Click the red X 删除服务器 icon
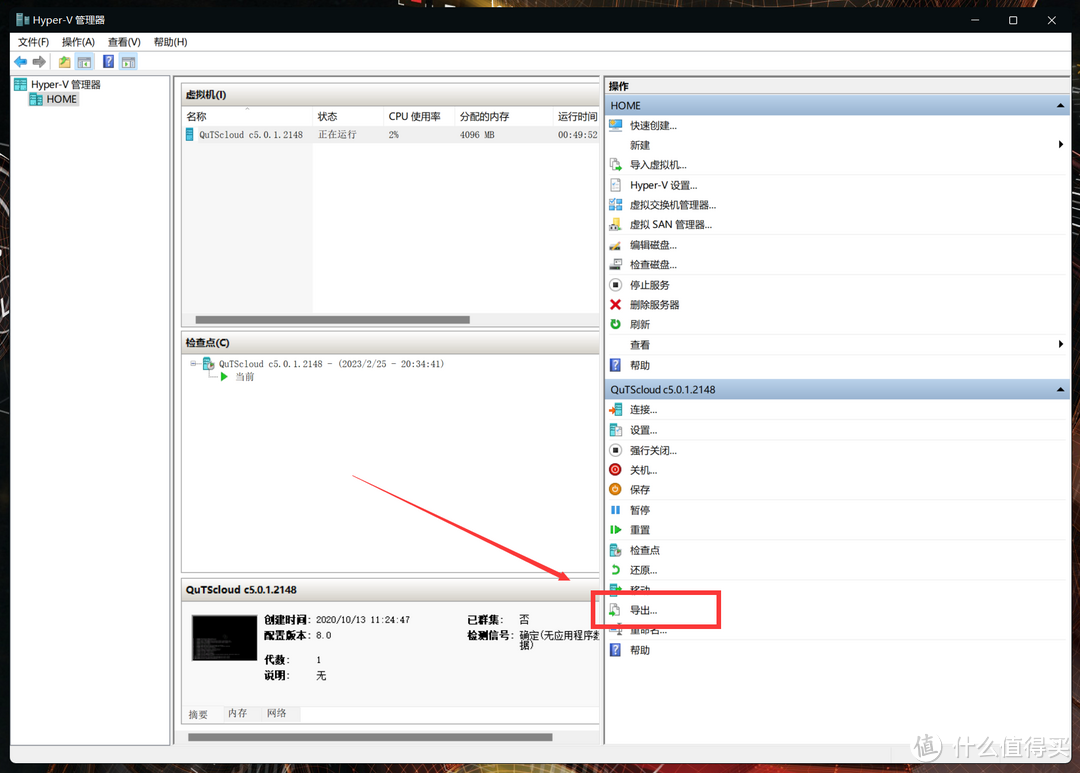 coord(616,305)
